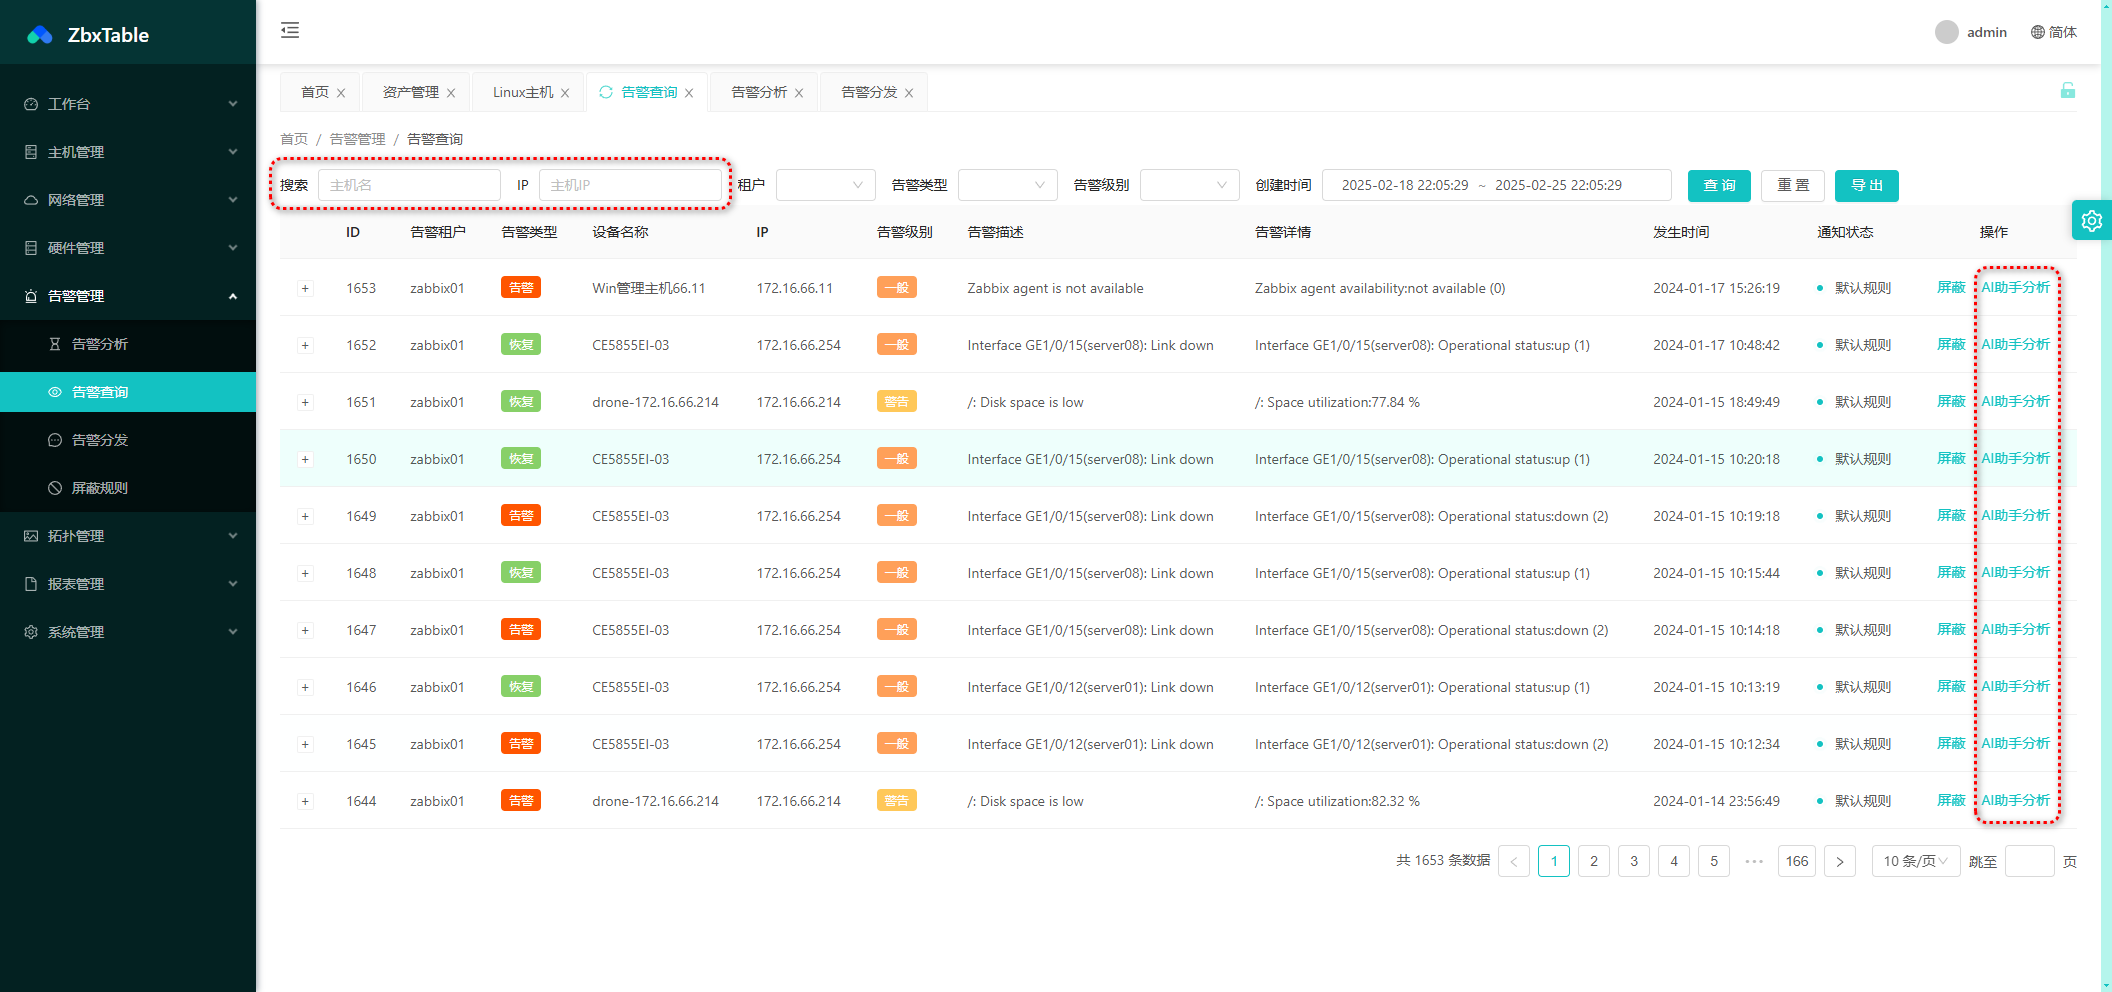Click the 导出 button
2112x992 pixels.
point(1867,185)
